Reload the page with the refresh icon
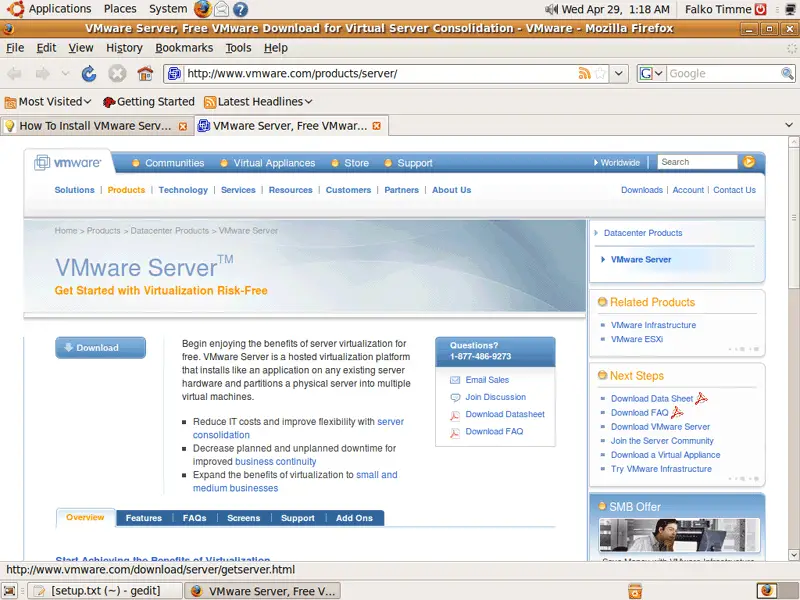800x600 pixels. pos(89,74)
